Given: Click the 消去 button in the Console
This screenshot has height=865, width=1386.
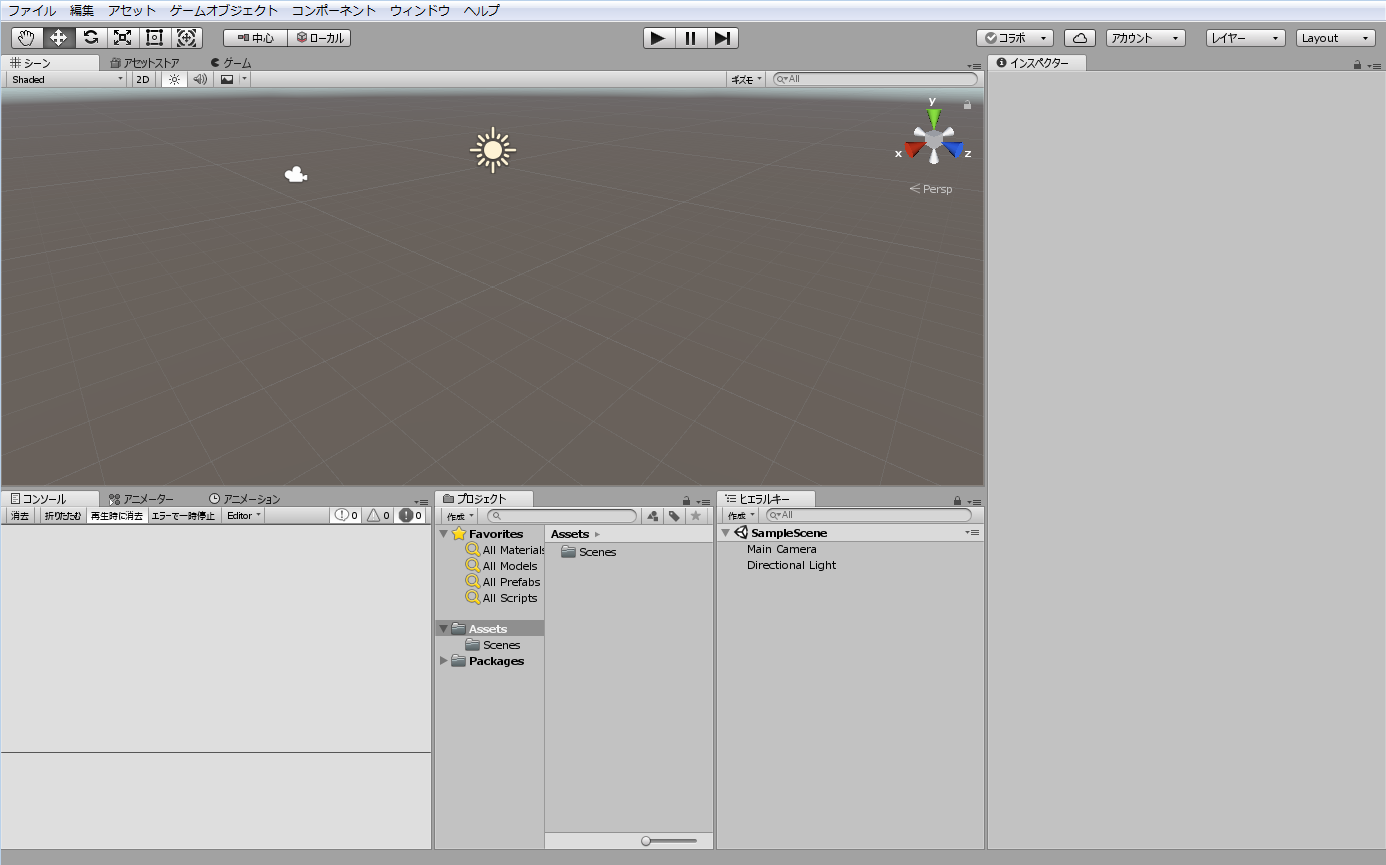Looking at the screenshot, I should point(20,516).
